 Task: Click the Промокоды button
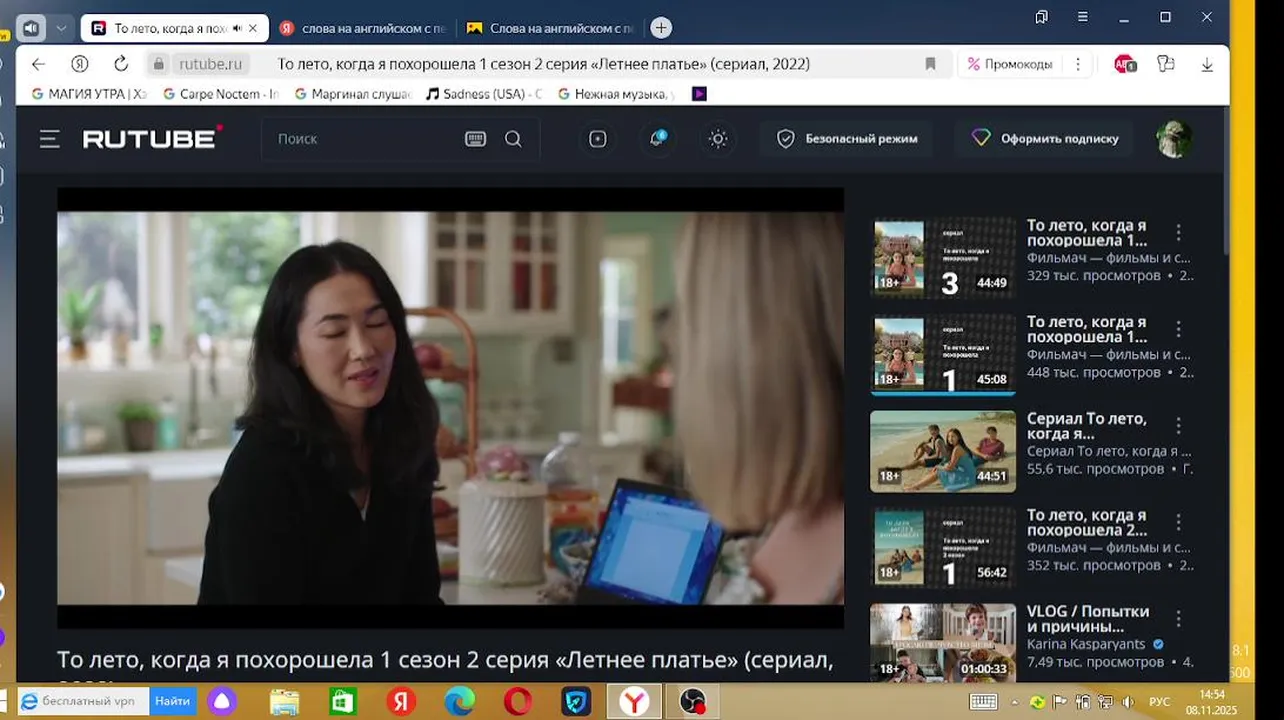tap(1010, 64)
